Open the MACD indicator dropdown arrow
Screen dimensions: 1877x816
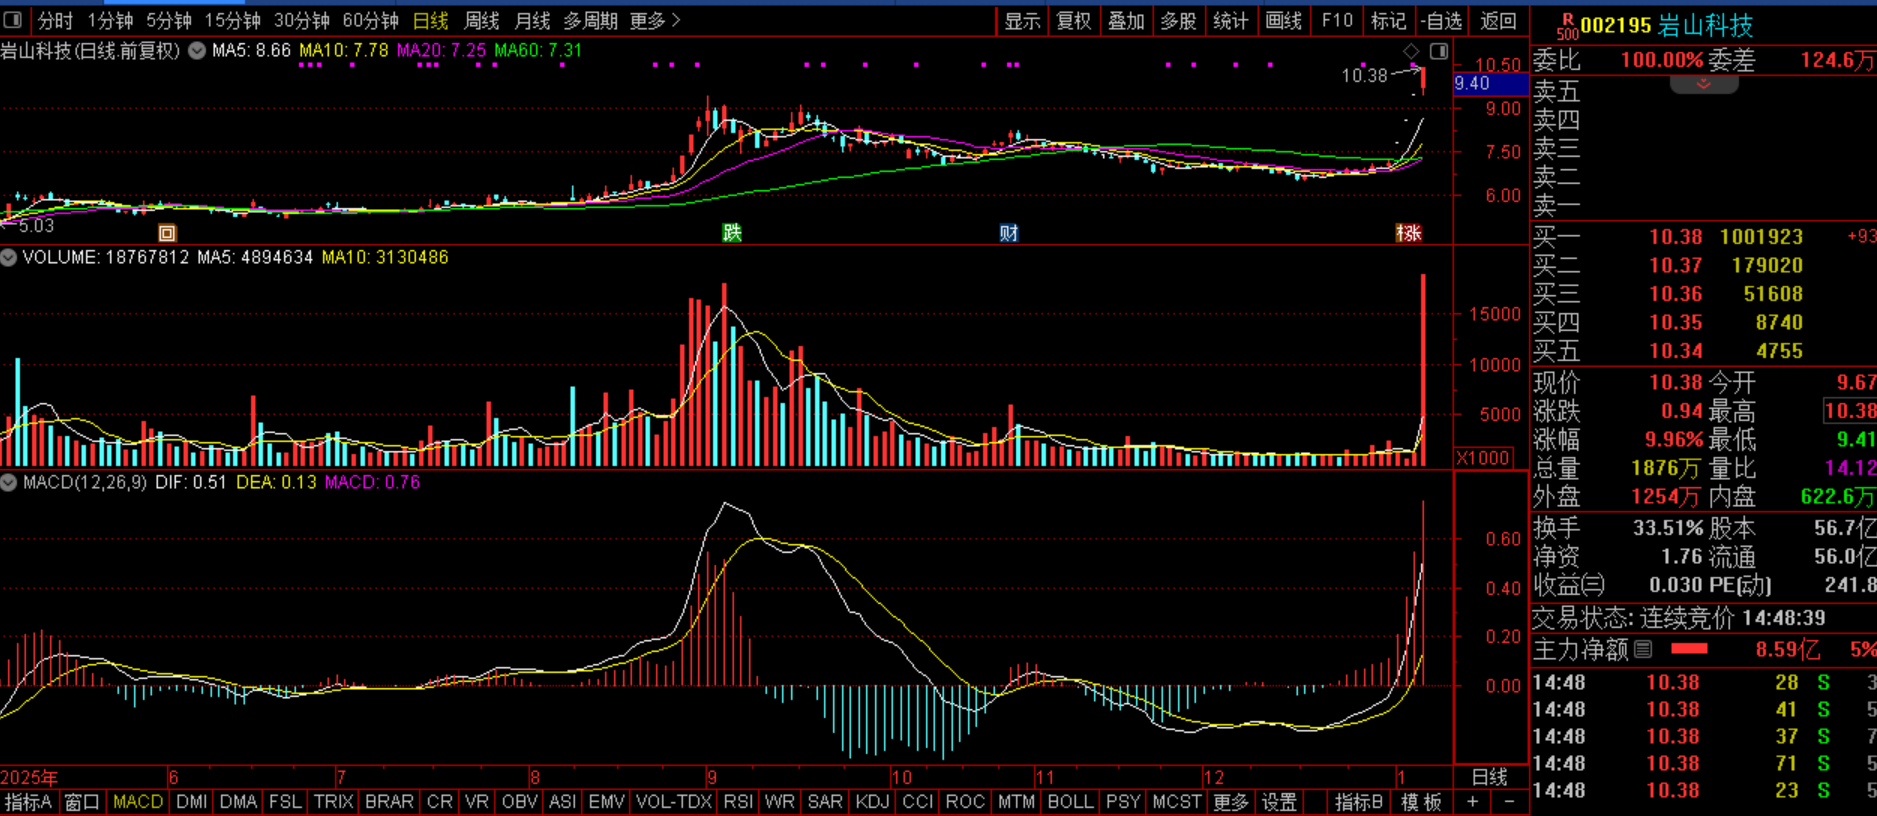pyautogui.click(x=9, y=482)
